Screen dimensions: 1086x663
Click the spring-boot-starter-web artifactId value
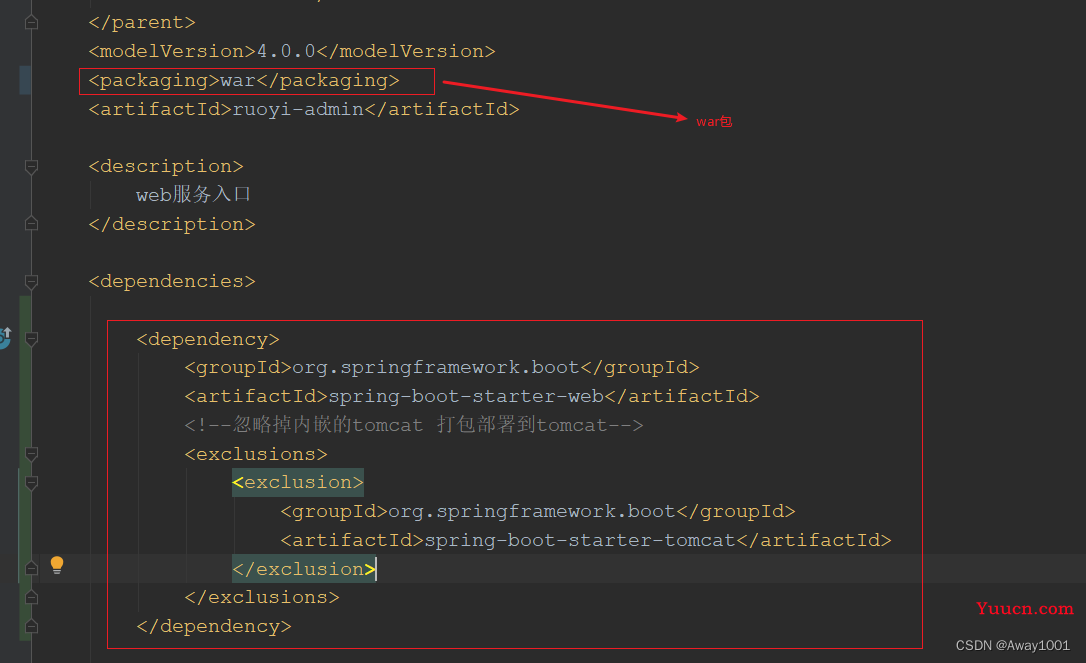pos(466,396)
